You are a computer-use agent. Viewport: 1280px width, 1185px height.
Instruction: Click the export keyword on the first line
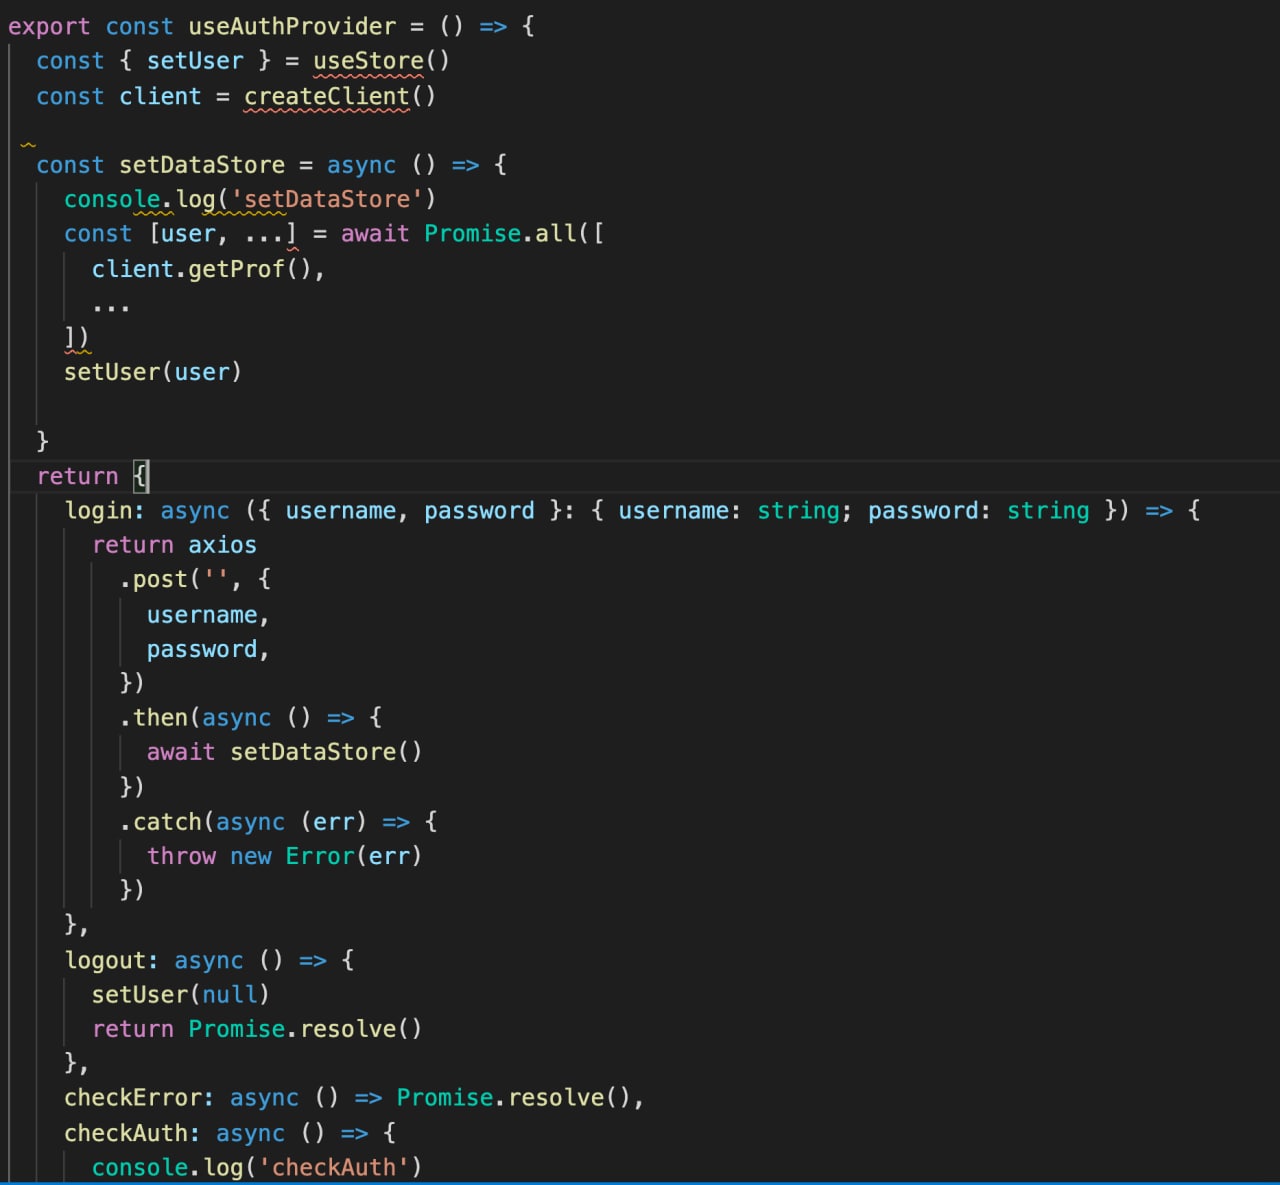click(x=48, y=27)
